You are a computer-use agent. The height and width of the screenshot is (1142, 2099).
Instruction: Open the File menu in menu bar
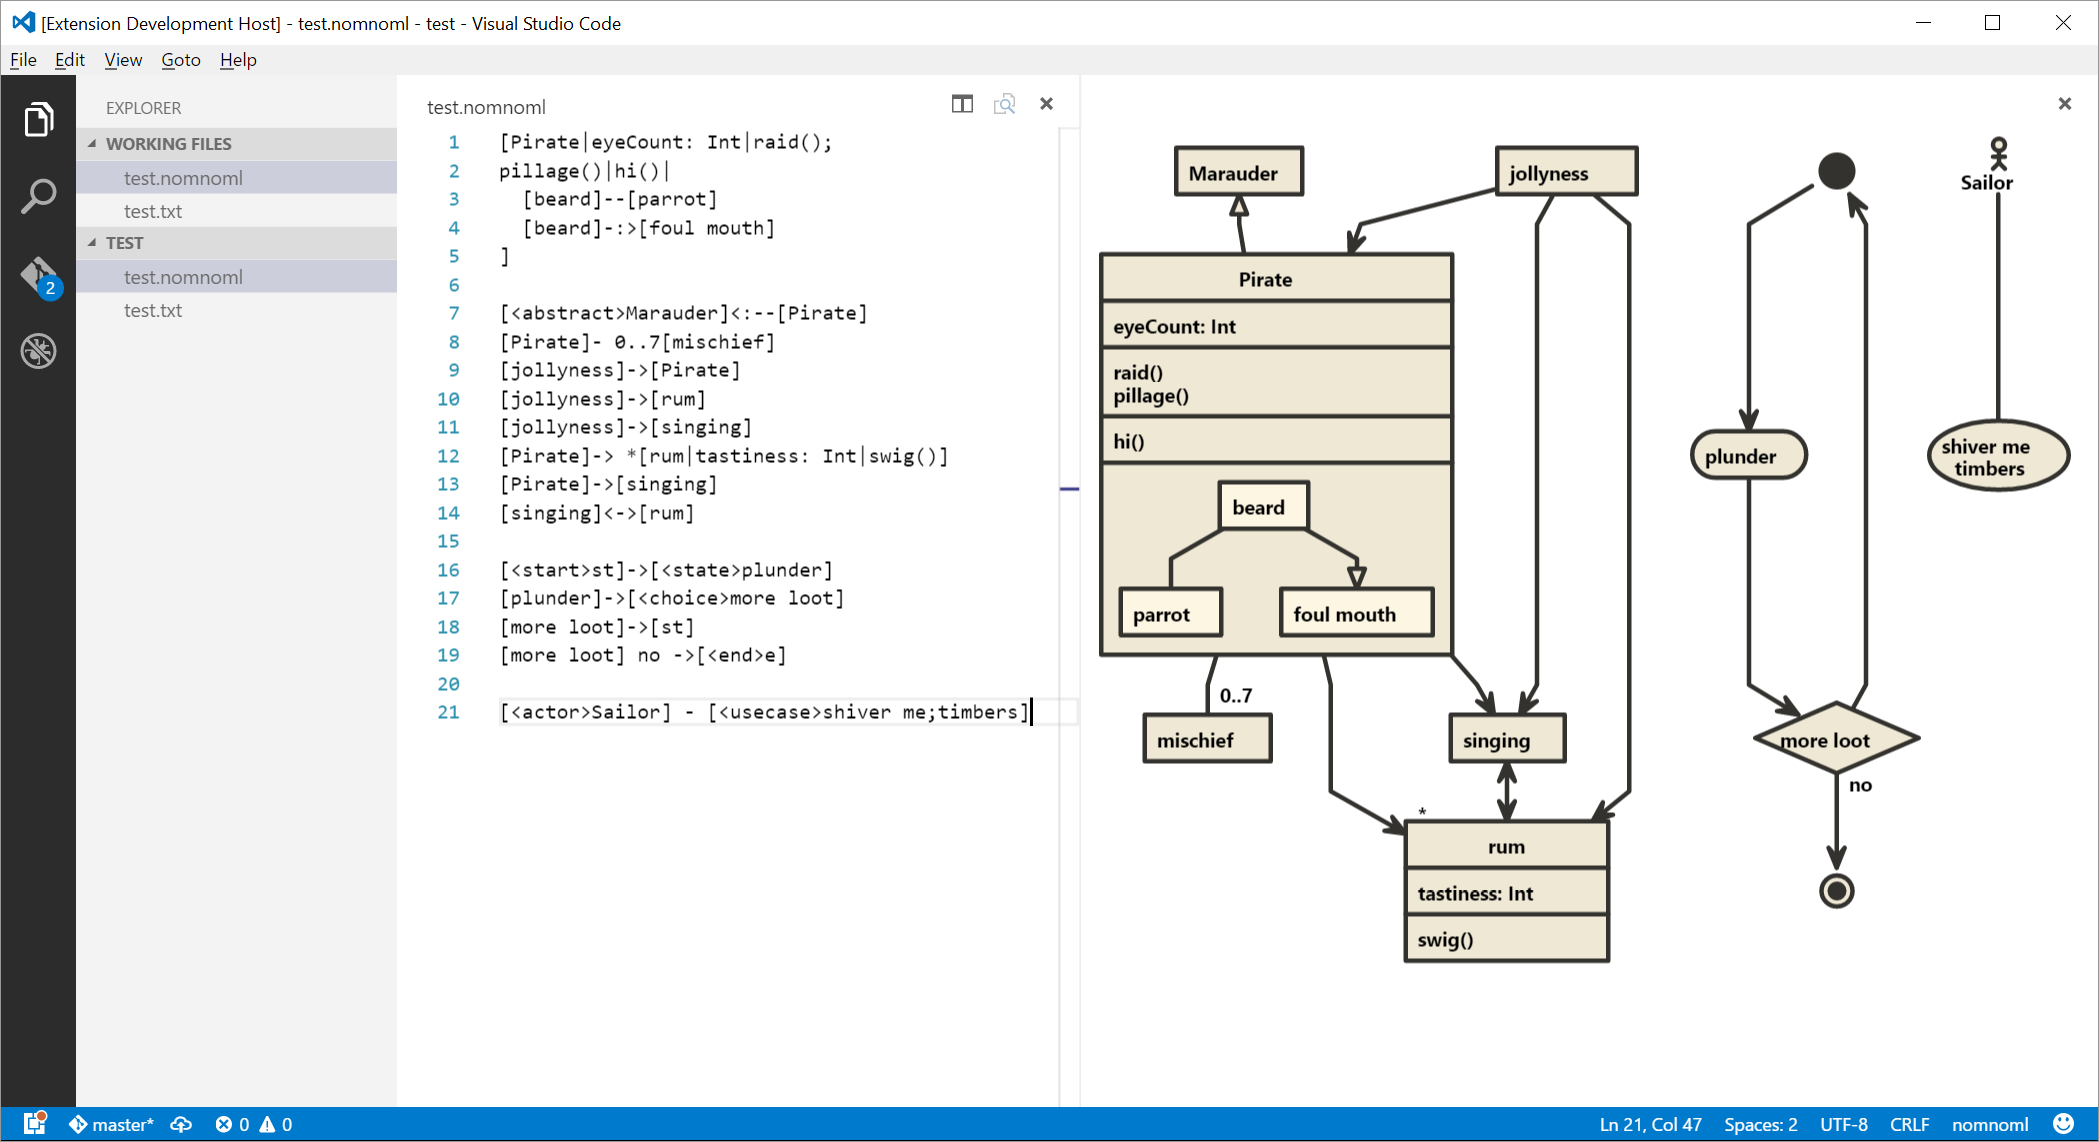point(21,59)
